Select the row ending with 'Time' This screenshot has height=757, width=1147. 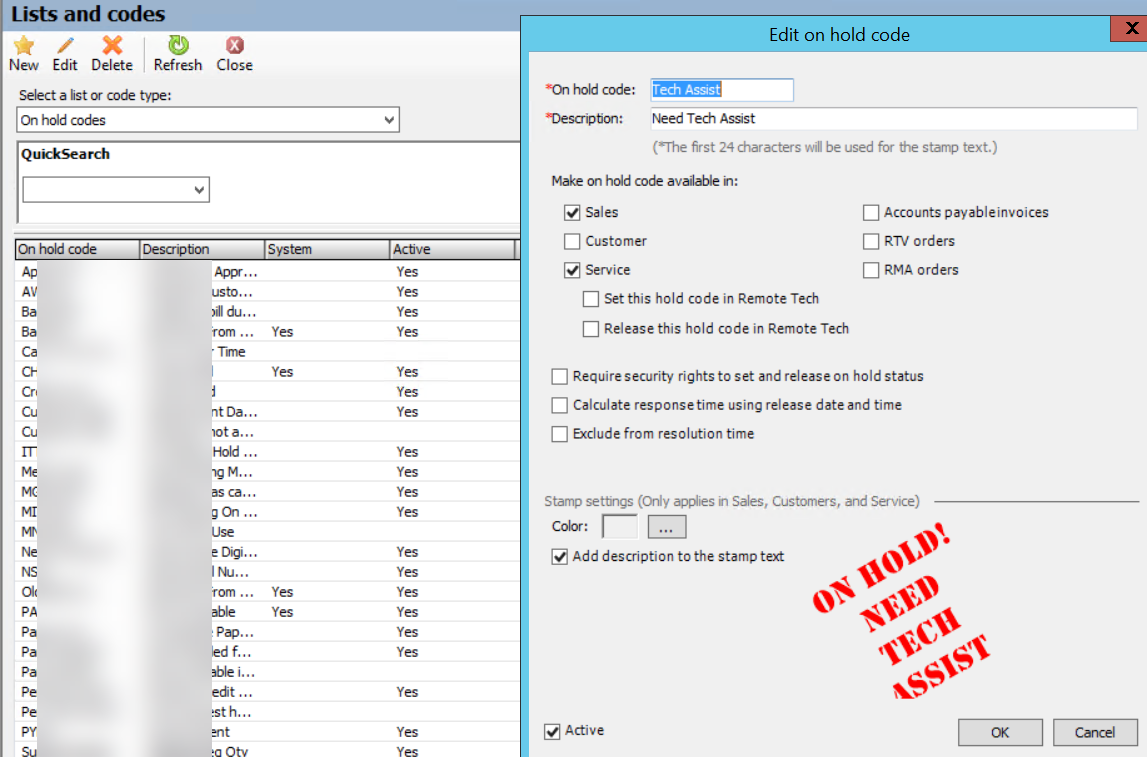coord(267,352)
